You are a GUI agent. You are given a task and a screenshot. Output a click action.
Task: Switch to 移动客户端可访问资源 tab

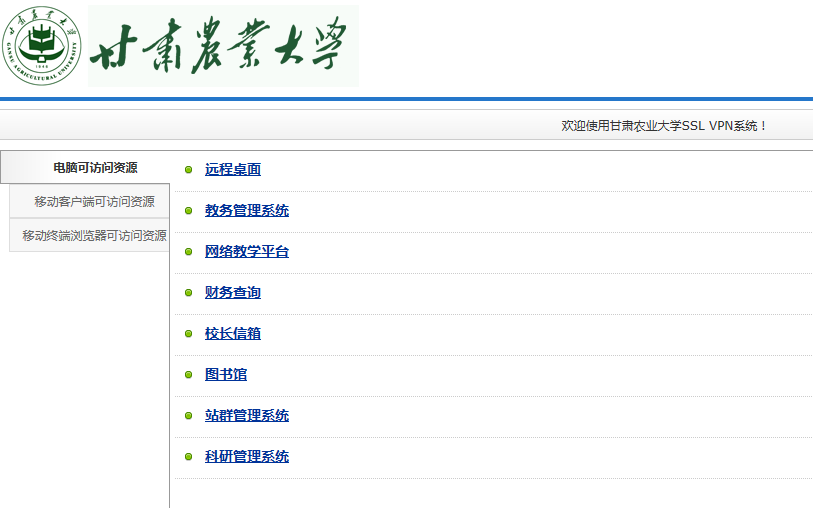[89, 201]
